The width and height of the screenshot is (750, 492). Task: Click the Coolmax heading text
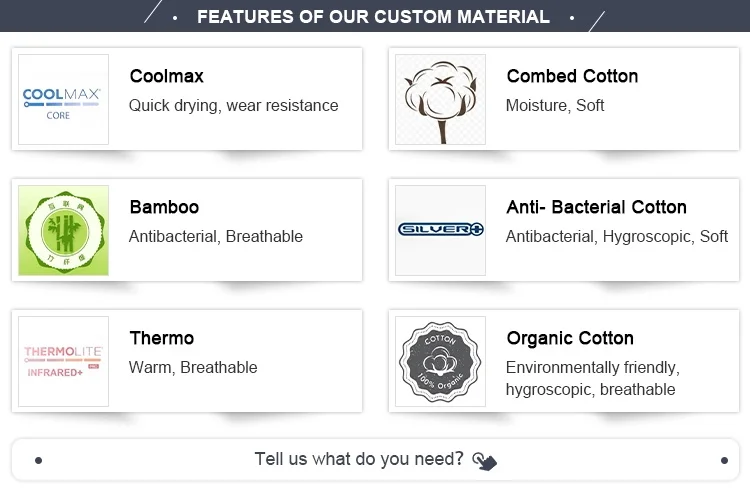coord(166,76)
